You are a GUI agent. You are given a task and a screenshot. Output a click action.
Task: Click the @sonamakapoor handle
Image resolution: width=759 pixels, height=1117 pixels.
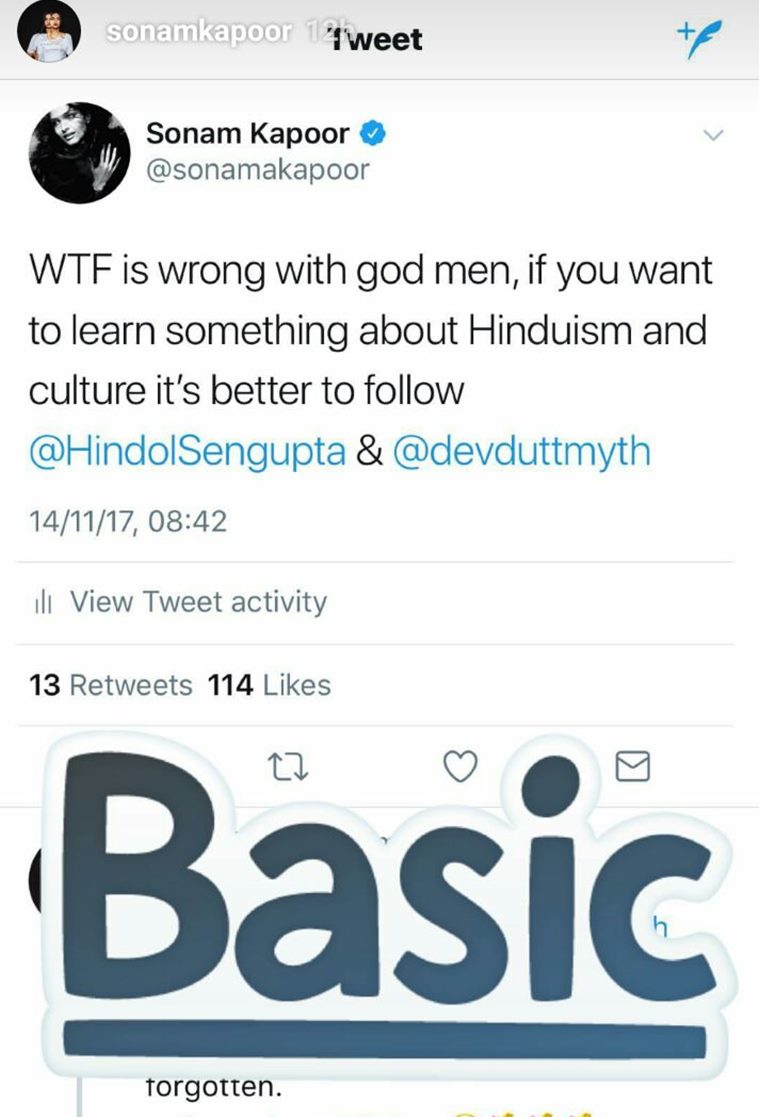click(x=257, y=170)
